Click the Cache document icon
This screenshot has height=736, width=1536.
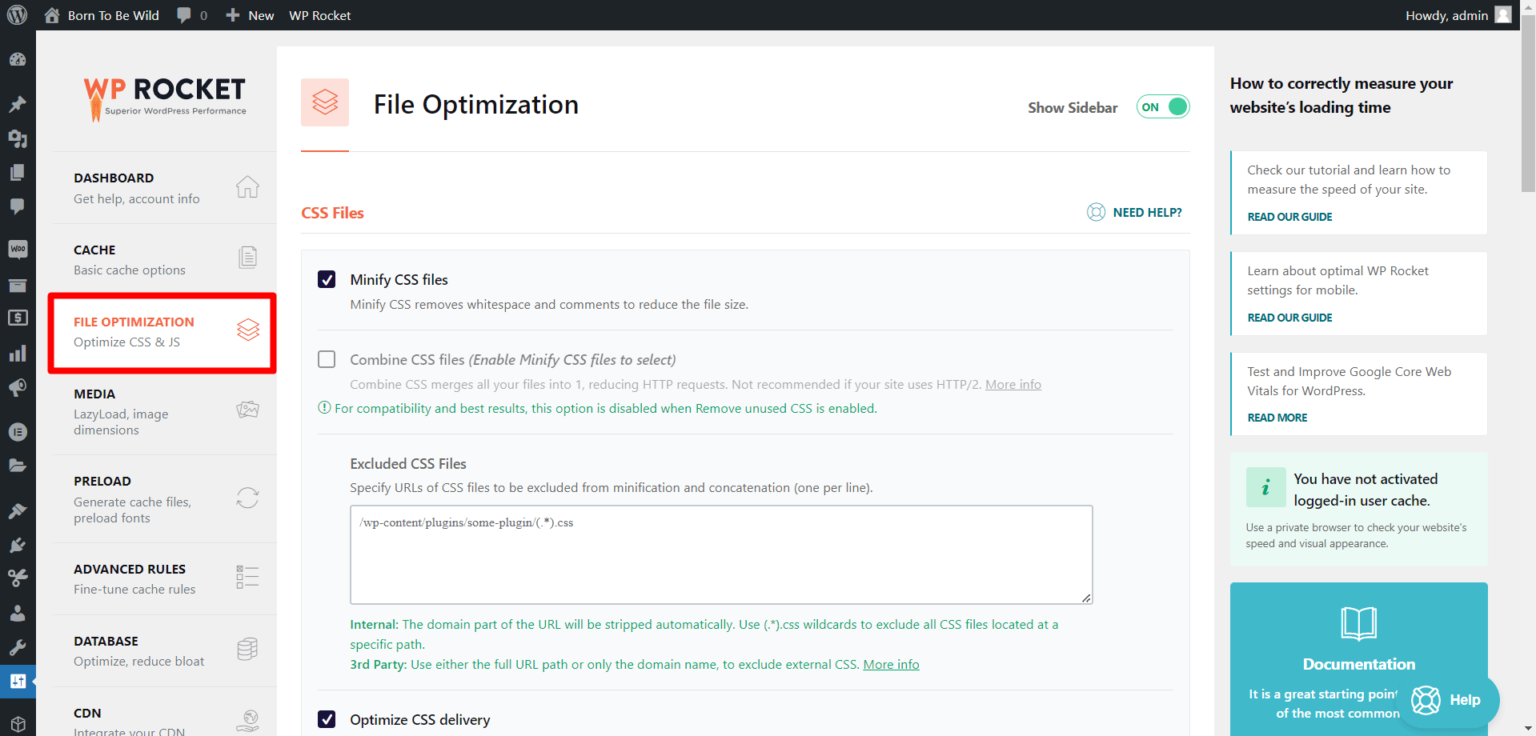tap(247, 258)
